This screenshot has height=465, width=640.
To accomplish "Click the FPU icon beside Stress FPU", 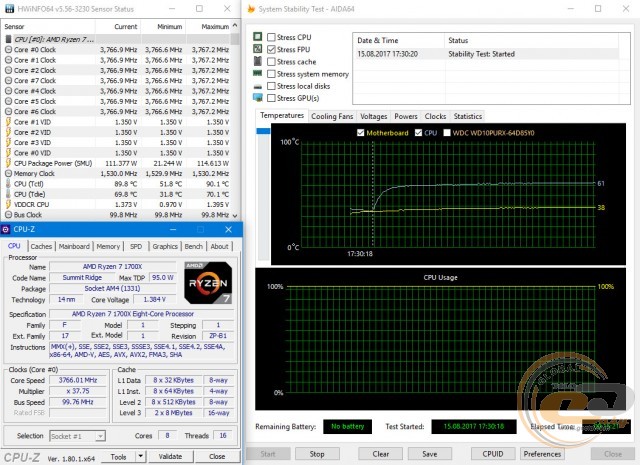I will (258, 49).
